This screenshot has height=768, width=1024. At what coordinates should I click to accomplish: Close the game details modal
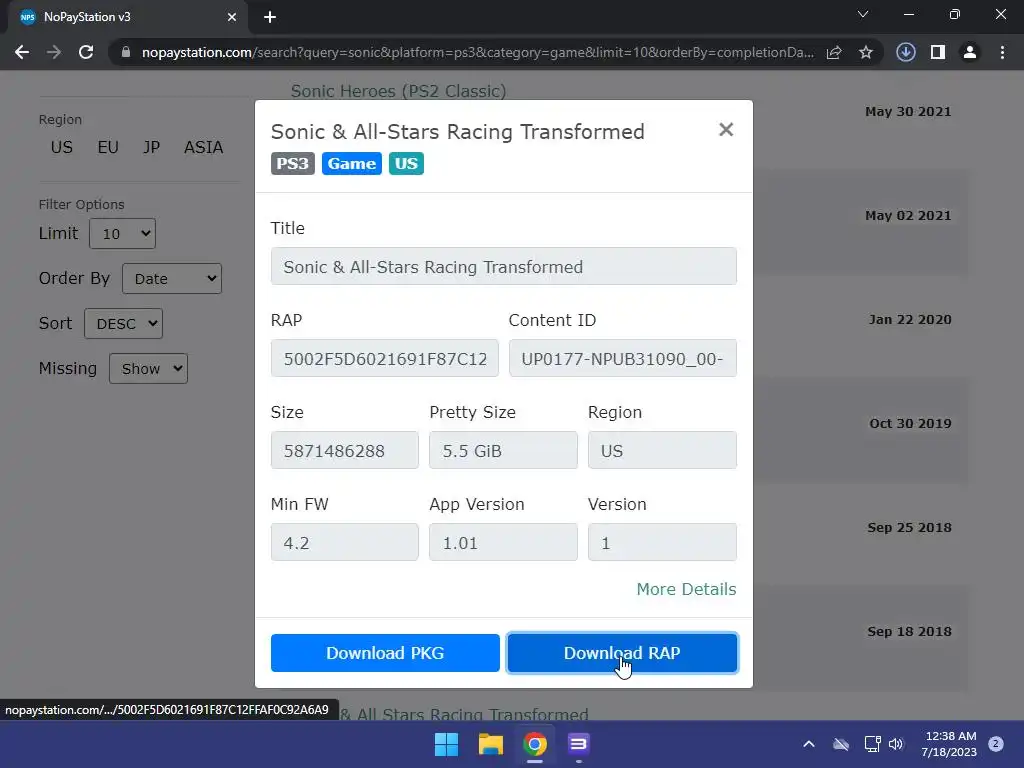[726, 129]
